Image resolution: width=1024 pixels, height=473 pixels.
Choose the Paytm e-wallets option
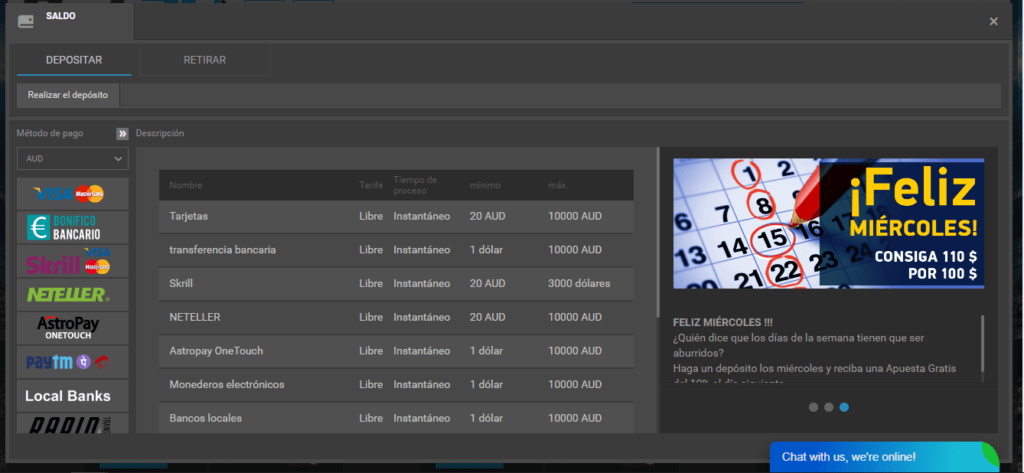72,361
